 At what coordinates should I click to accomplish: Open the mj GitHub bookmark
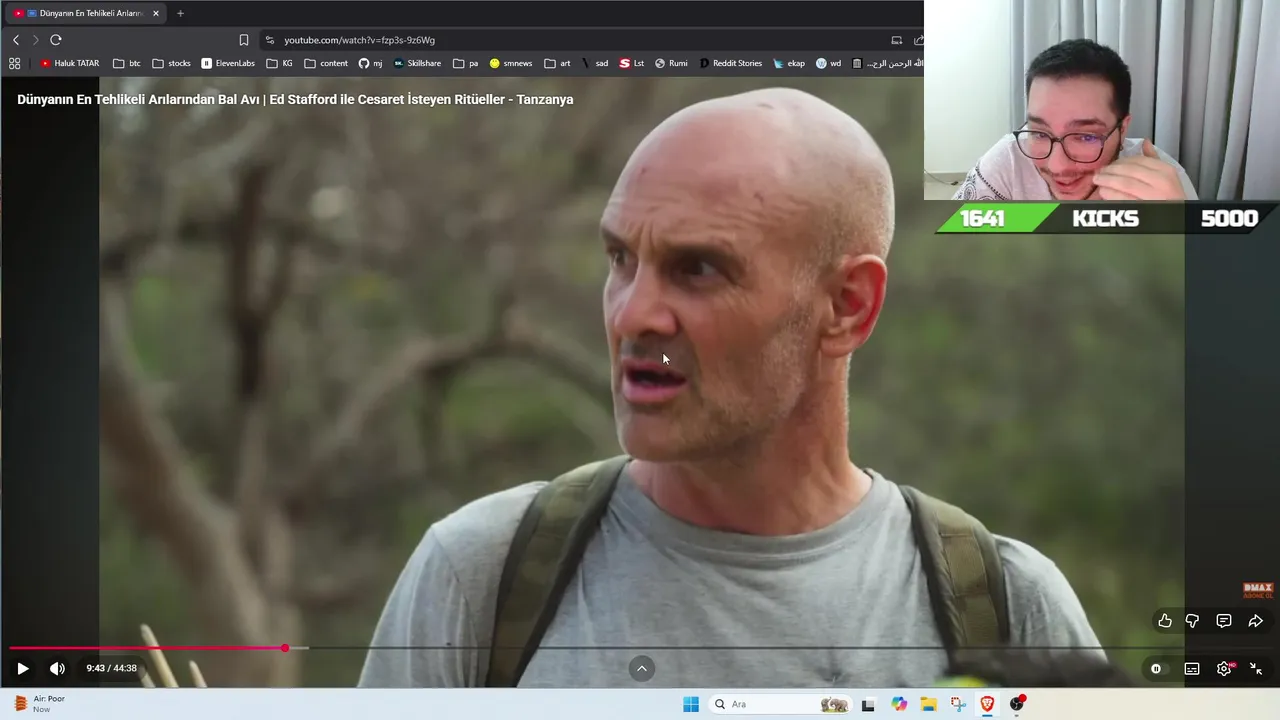[x=370, y=63]
